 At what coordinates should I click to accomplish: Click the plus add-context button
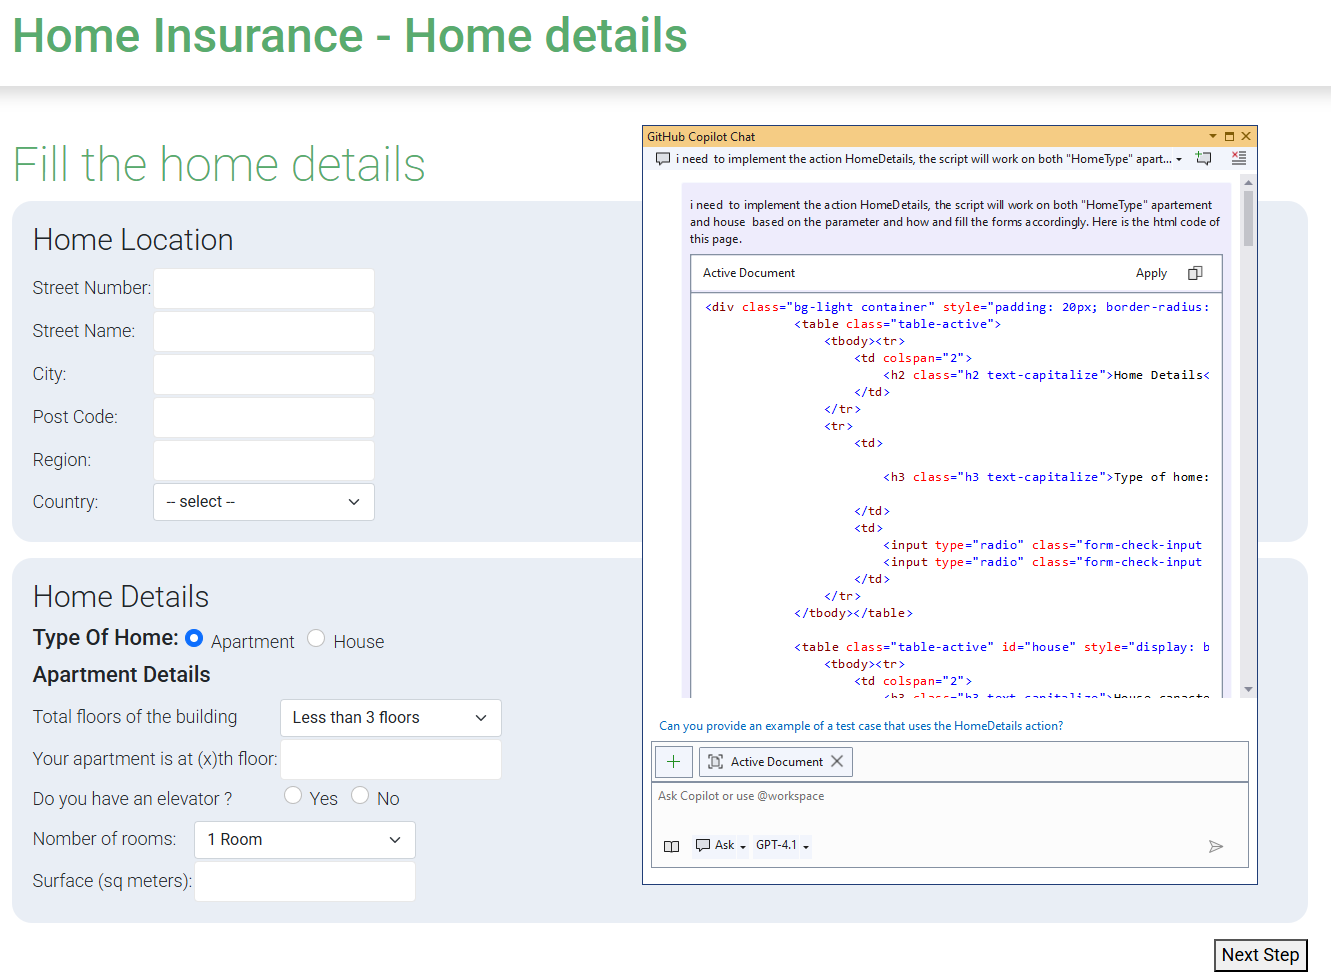[x=673, y=762]
